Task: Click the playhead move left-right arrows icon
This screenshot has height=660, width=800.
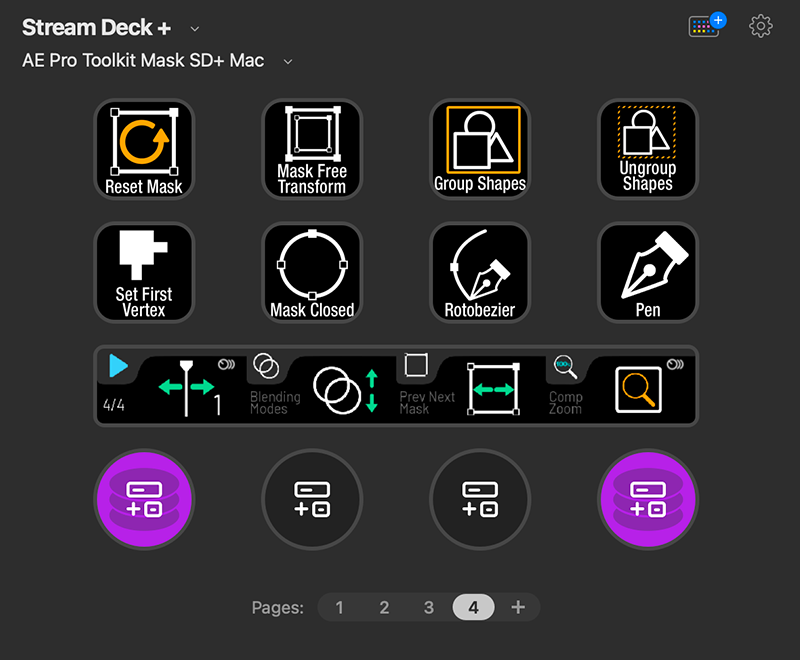Action: (186, 388)
